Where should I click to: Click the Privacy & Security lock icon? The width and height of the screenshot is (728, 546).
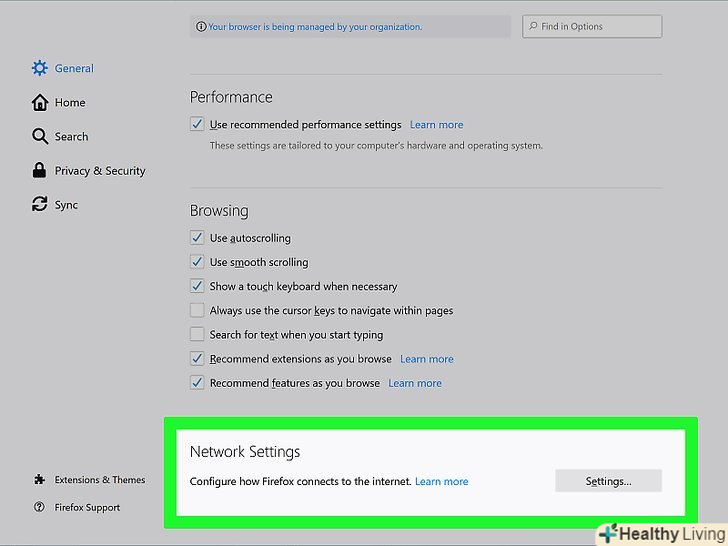coord(40,171)
